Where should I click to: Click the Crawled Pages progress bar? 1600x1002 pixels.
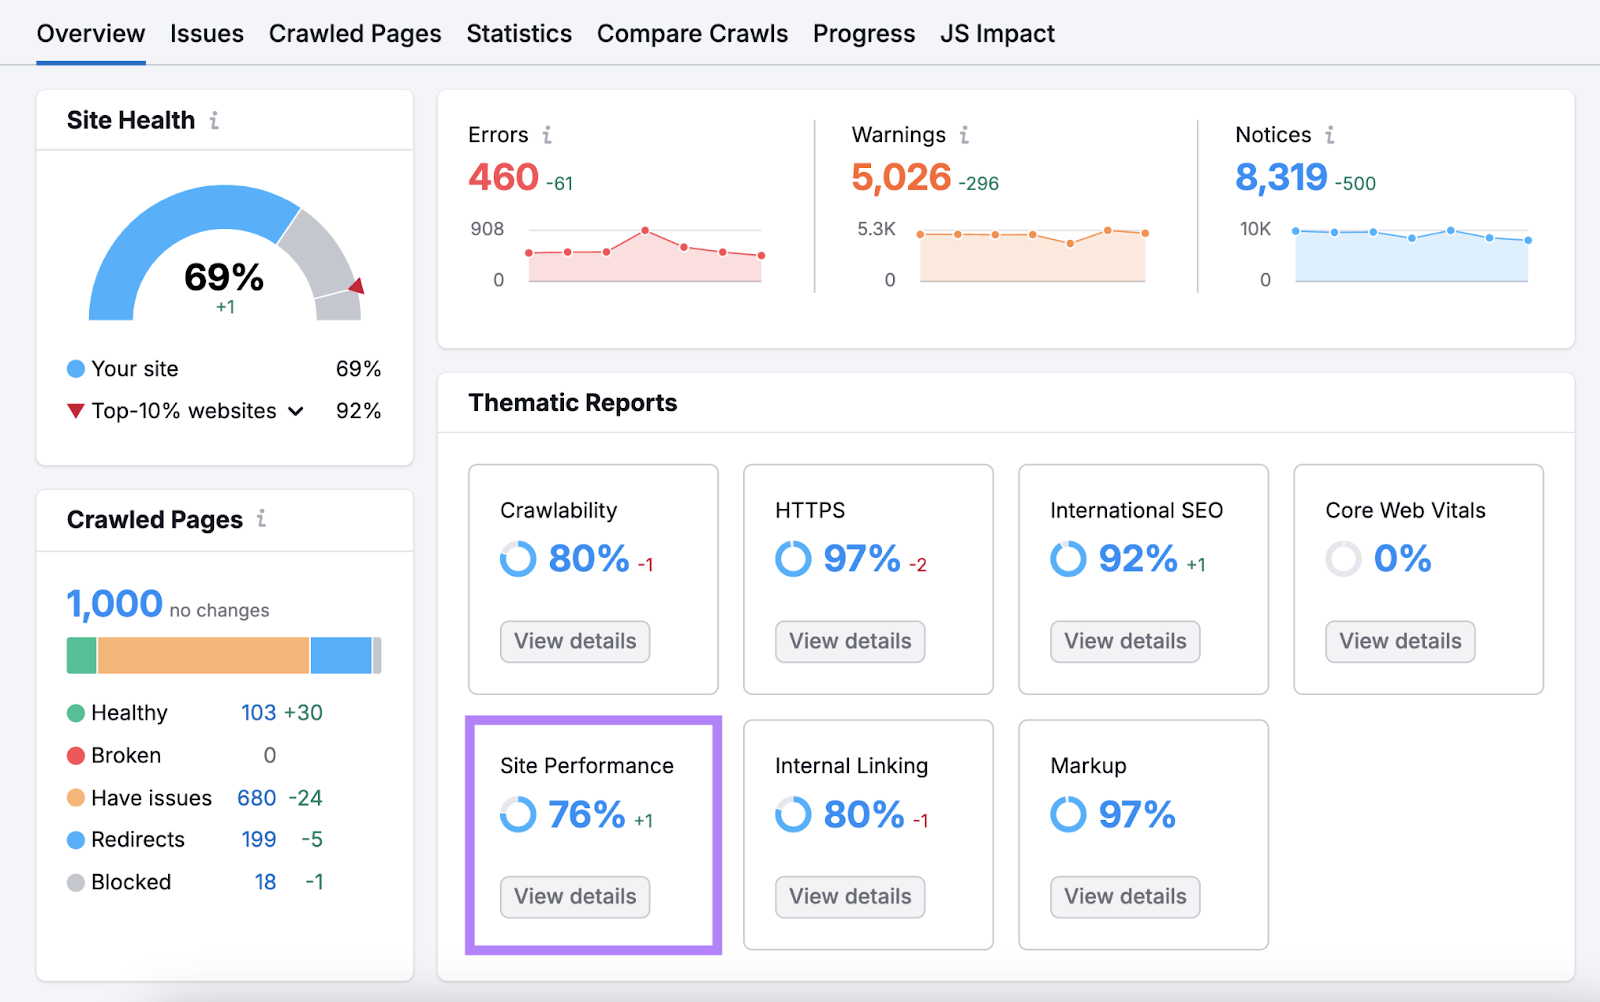click(224, 655)
